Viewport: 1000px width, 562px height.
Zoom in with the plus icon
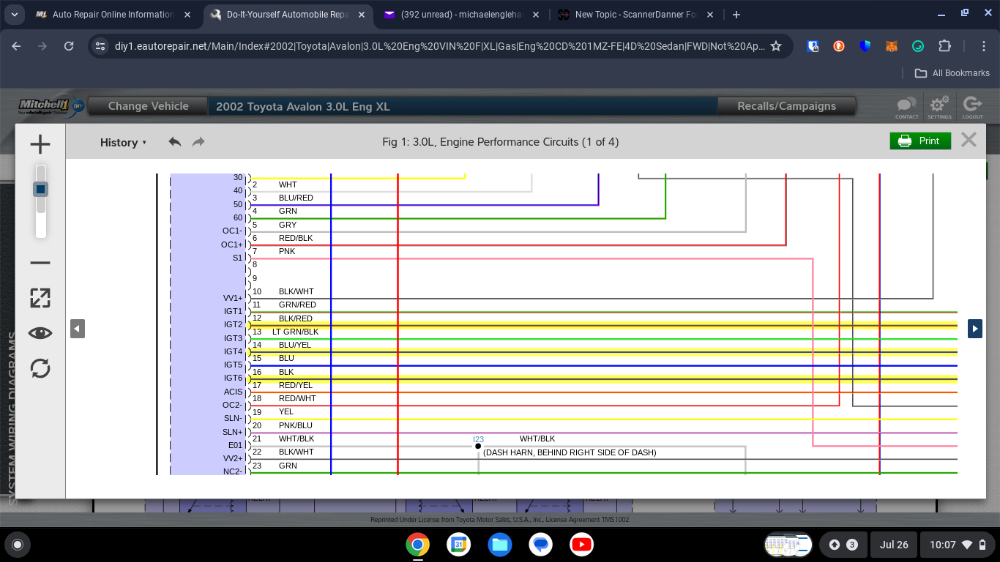click(40, 144)
